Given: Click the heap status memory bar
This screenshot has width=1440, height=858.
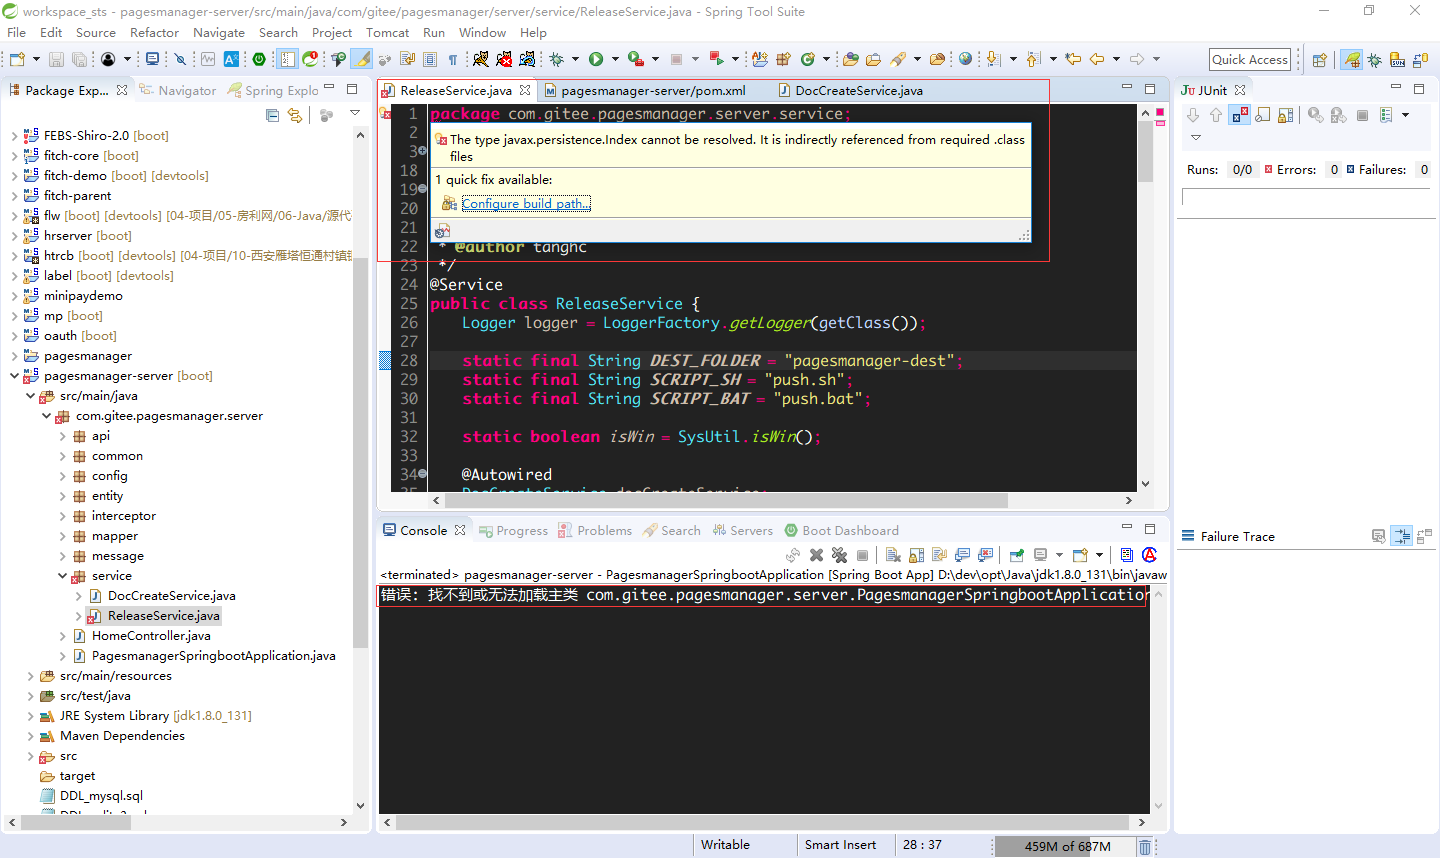Looking at the screenshot, I should pos(1066,846).
